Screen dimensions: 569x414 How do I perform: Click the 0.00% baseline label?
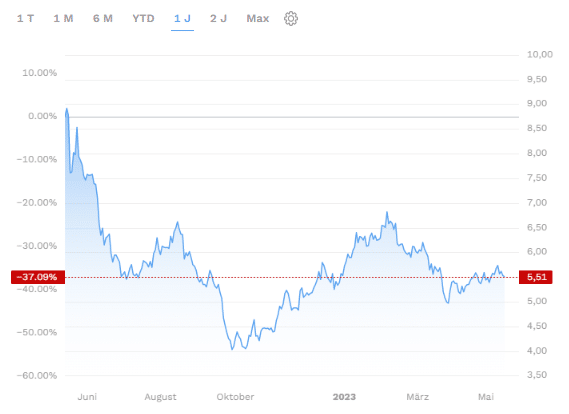42,116
